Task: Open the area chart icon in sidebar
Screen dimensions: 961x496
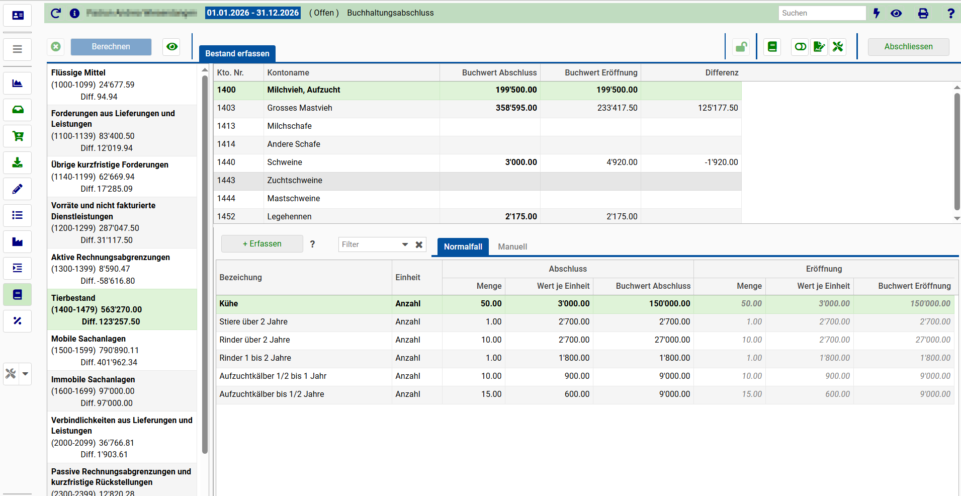Action: (x=17, y=83)
